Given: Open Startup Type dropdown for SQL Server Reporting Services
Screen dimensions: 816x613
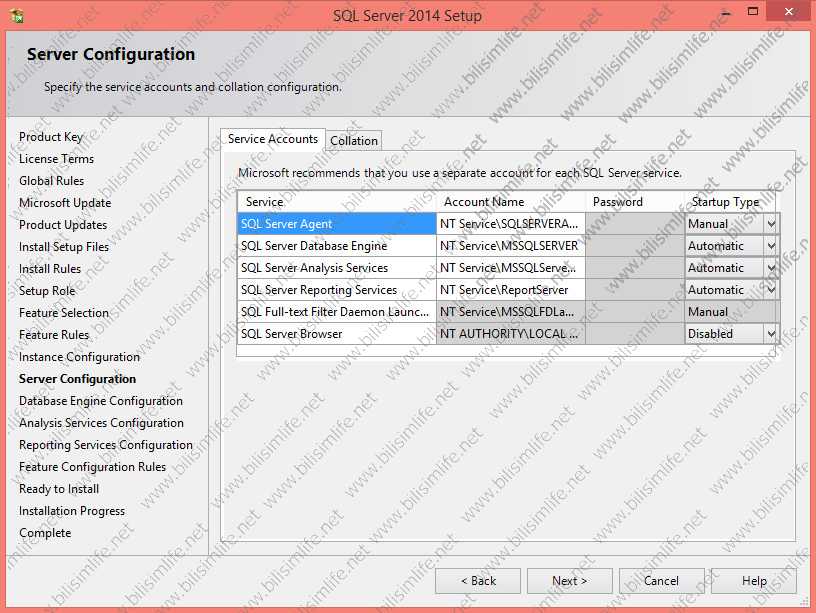Looking at the screenshot, I should point(771,290).
